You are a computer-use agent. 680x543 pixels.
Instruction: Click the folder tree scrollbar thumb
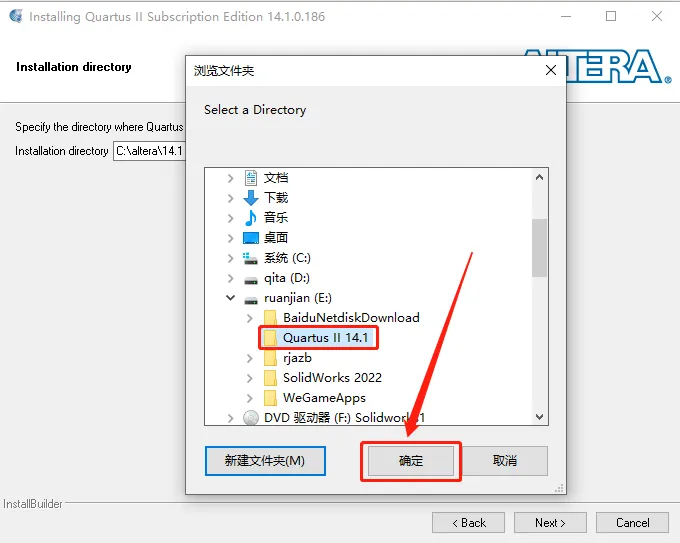tap(539, 248)
